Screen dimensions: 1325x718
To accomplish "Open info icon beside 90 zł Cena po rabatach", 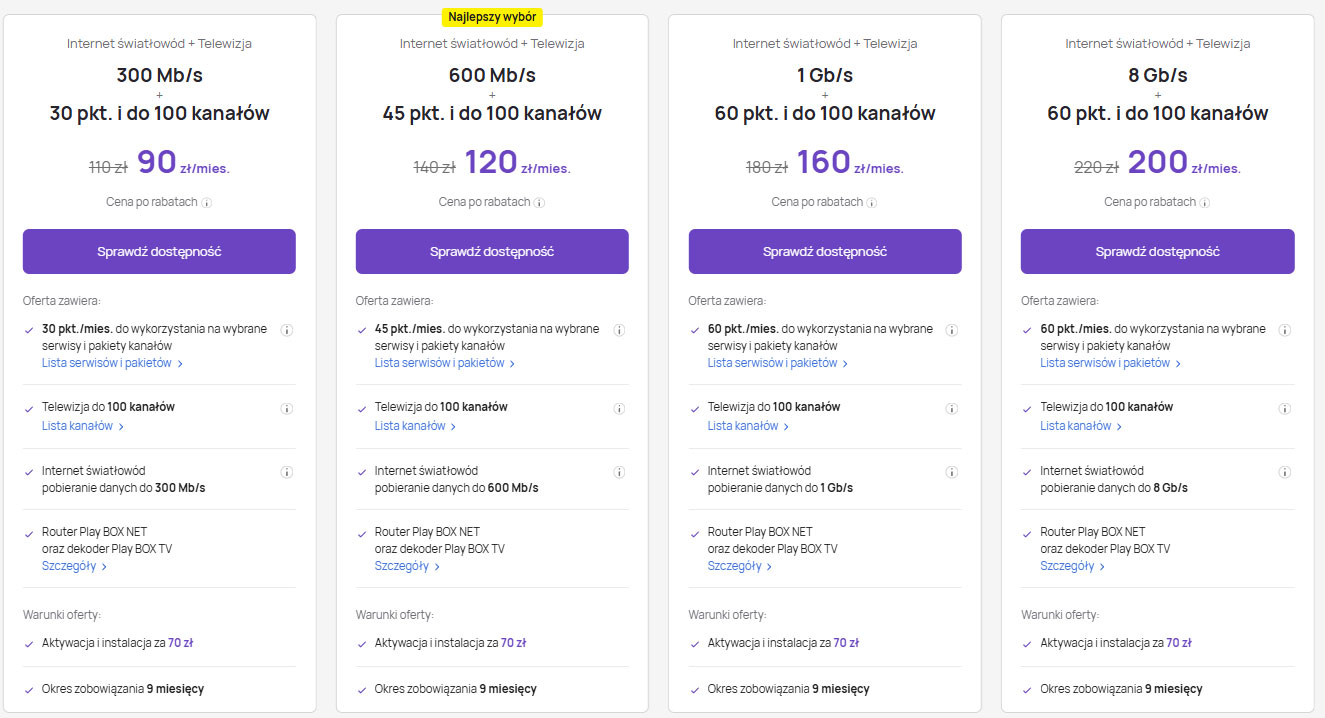I will [x=207, y=203].
